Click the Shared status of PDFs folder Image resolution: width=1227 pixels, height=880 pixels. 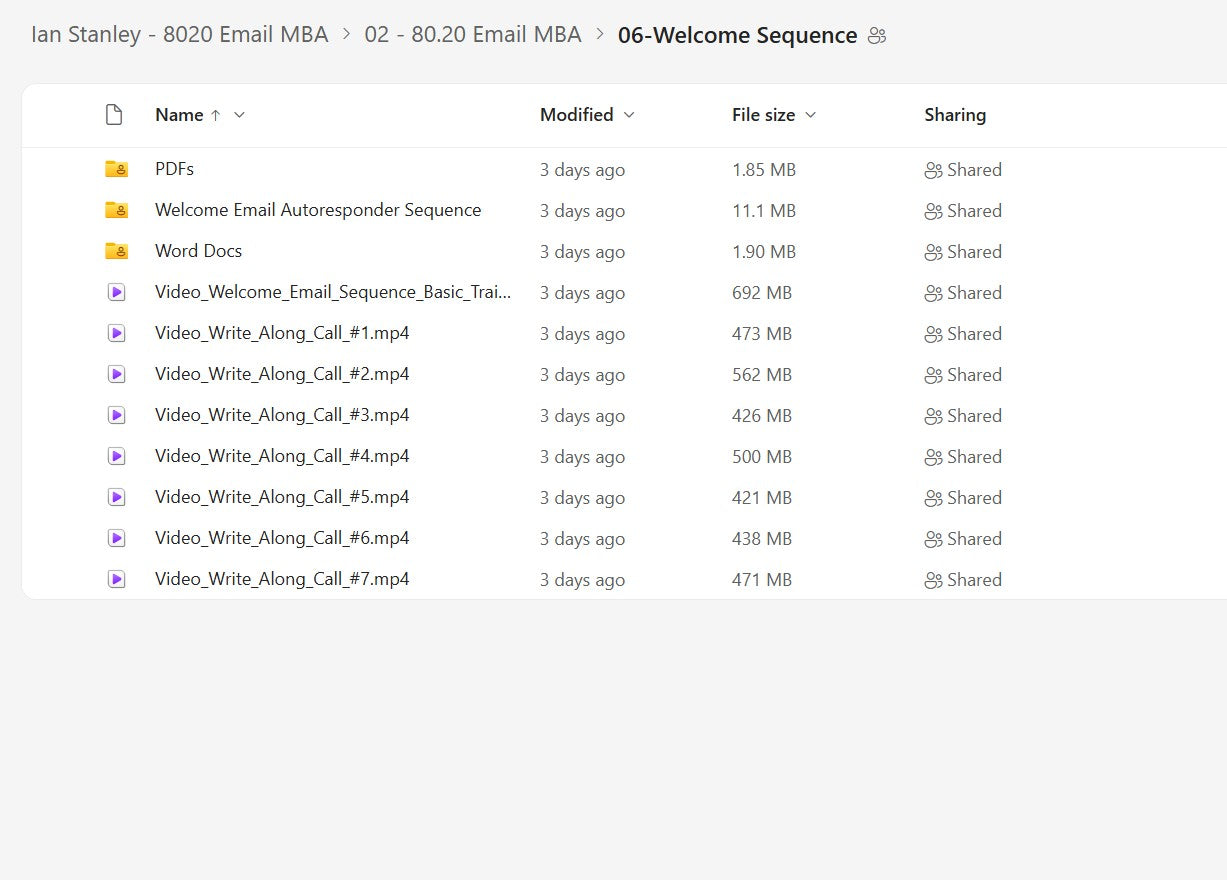click(x=963, y=170)
